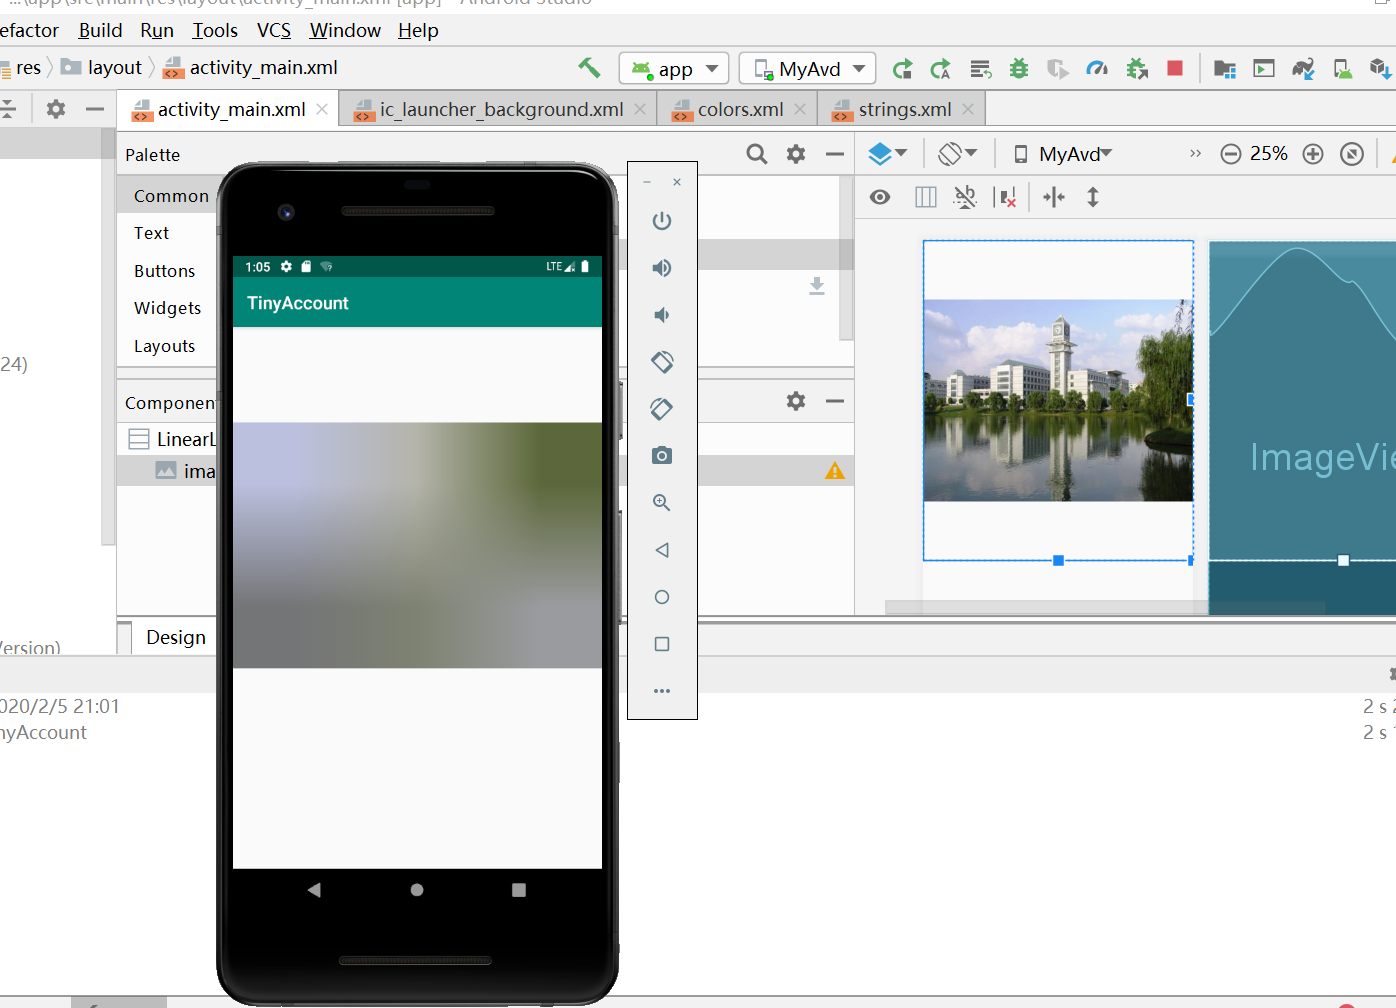Open the Run Anything icon in toolbar
The height and width of the screenshot is (1008, 1396).
(1264, 69)
